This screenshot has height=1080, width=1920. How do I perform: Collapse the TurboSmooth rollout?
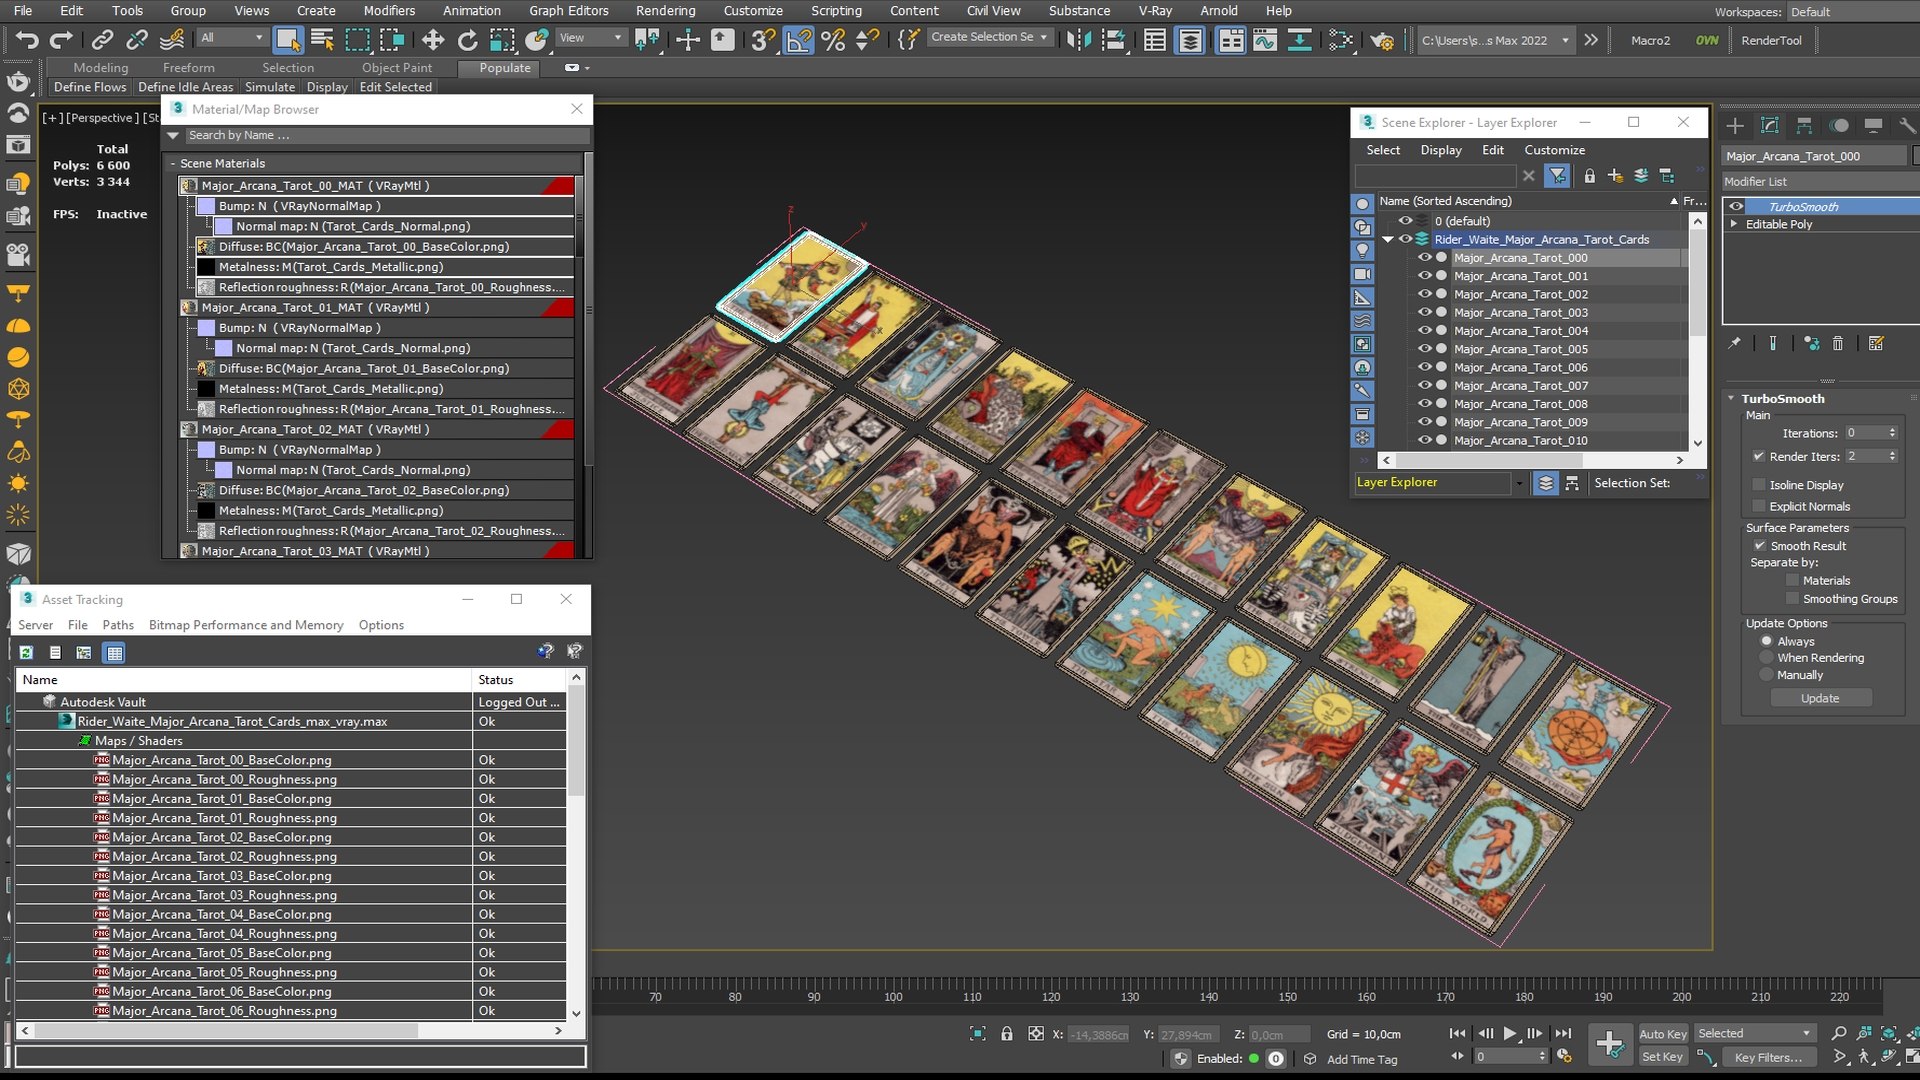pos(1731,398)
